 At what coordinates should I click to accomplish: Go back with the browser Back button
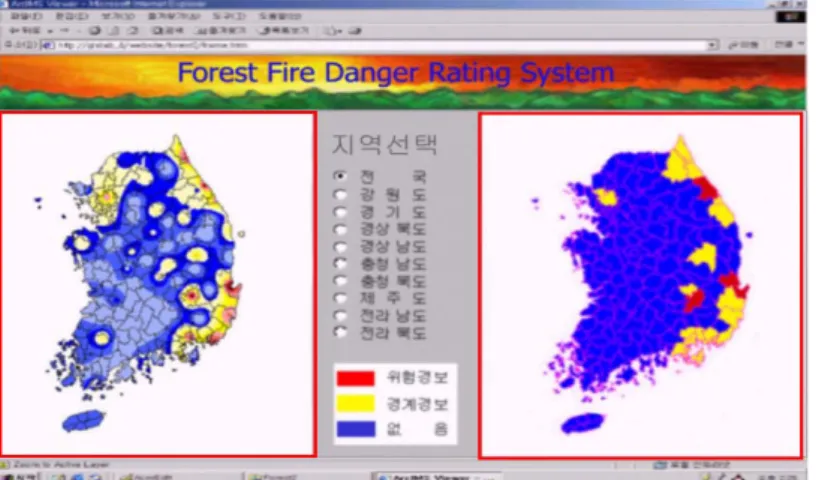25,31
